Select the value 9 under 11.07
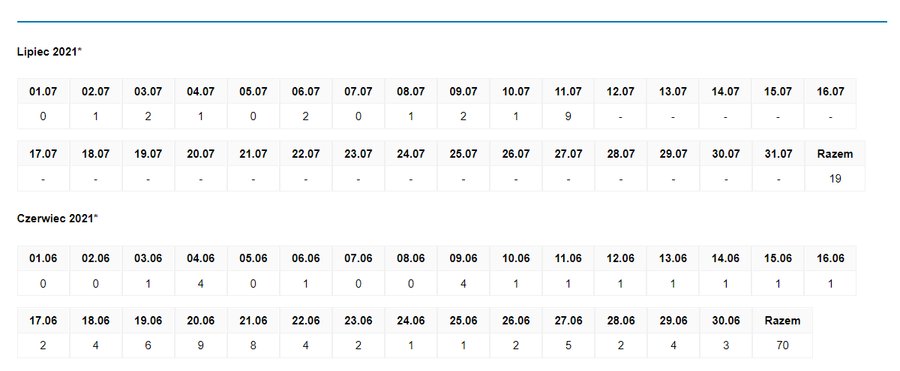The width and height of the screenshot is (900, 371). pos(568,117)
